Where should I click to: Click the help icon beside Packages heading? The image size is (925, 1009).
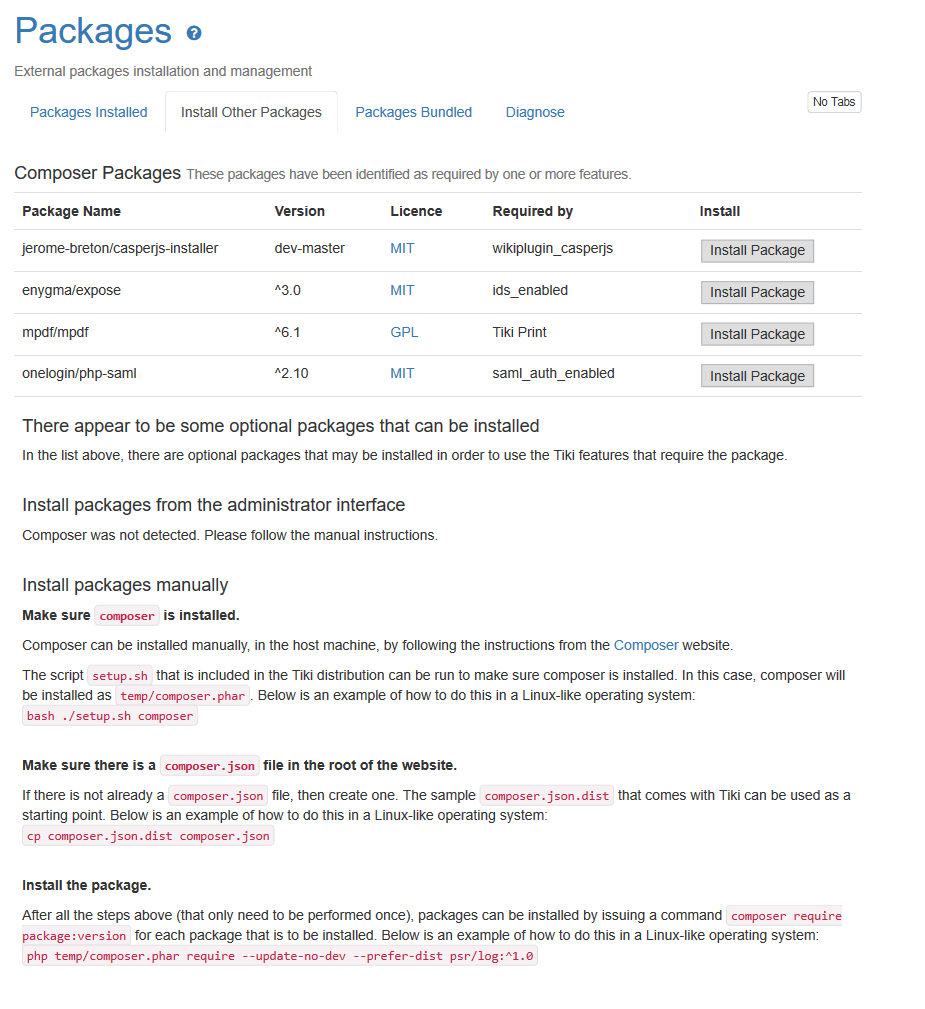click(194, 33)
